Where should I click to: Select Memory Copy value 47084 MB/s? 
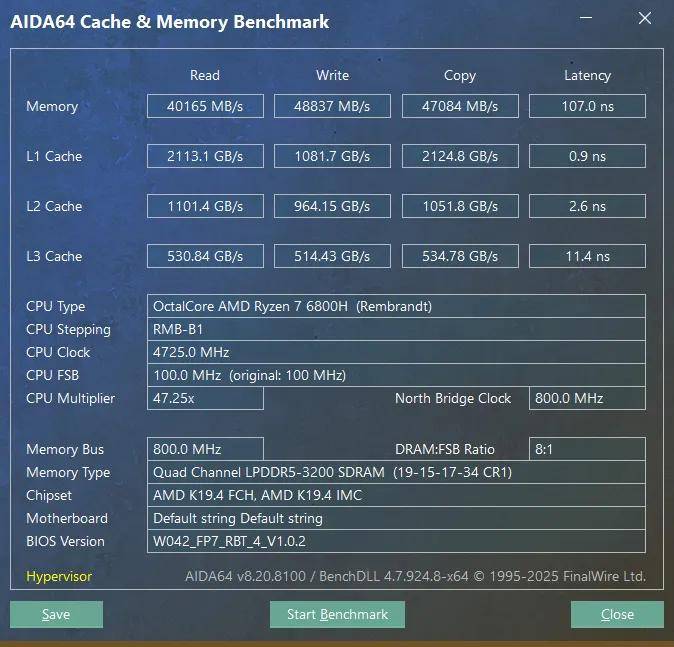pos(460,106)
